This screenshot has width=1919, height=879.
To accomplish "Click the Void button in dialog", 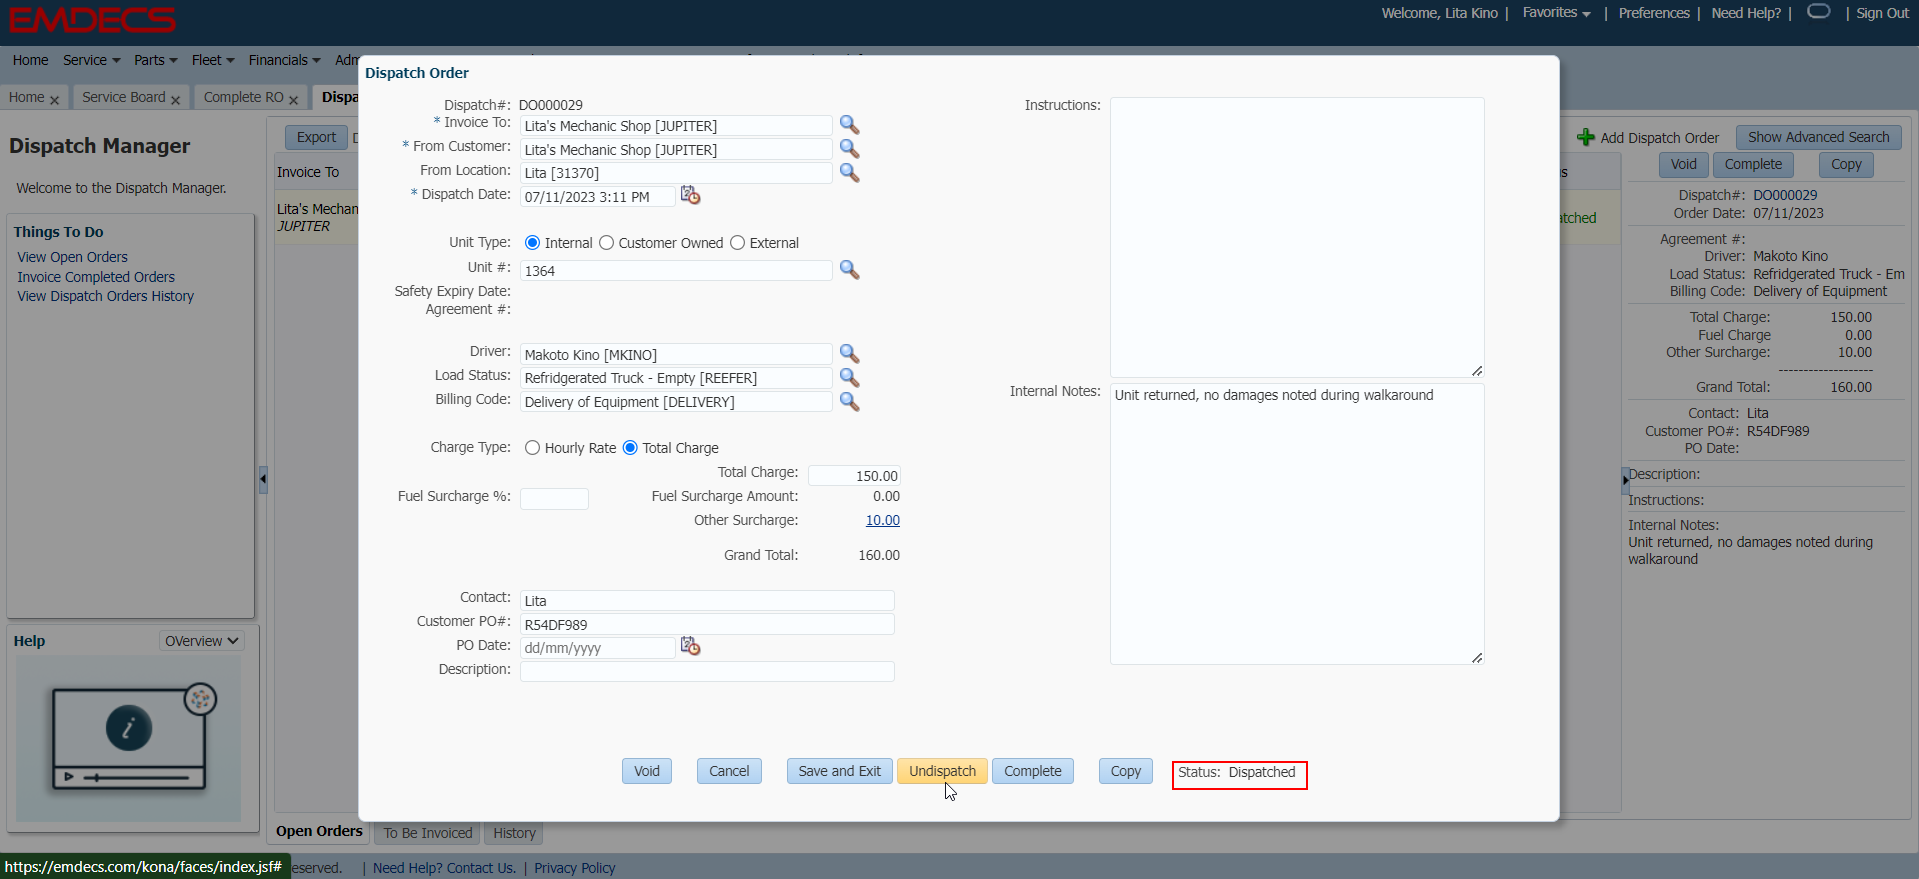I will coord(647,771).
